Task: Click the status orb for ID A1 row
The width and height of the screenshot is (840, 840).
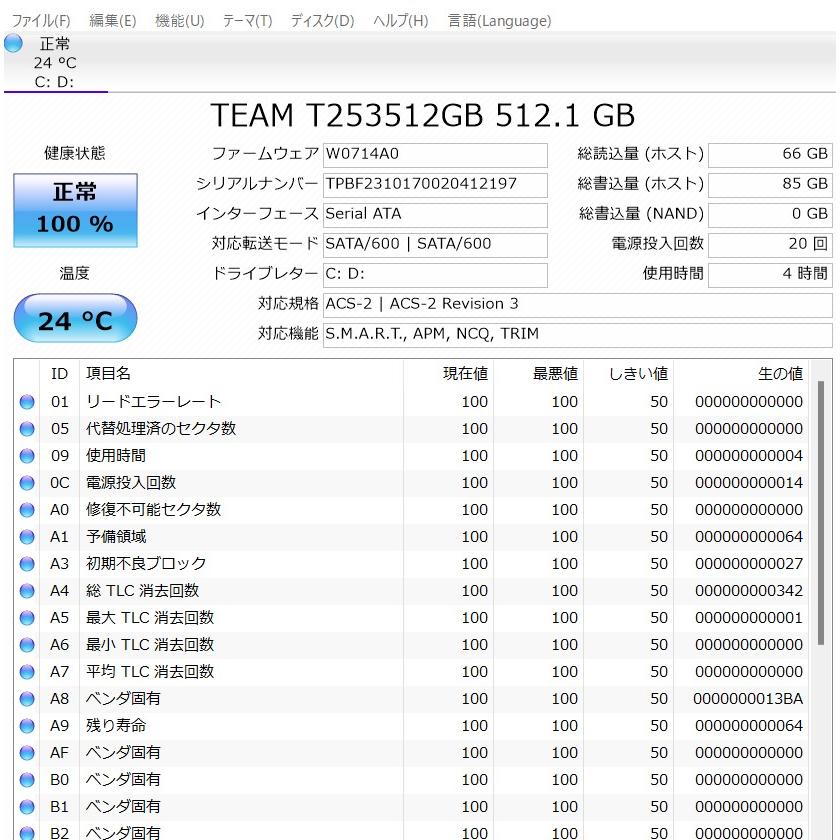Action: click(x=27, y=537)
